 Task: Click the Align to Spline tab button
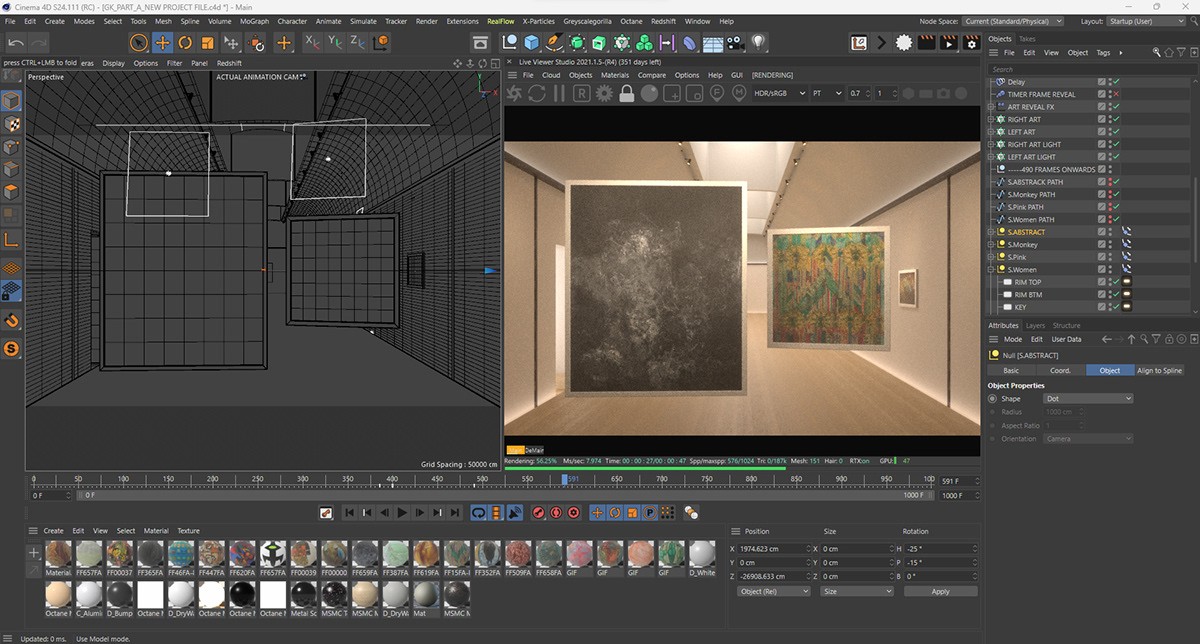click(x=1159, y=370)
